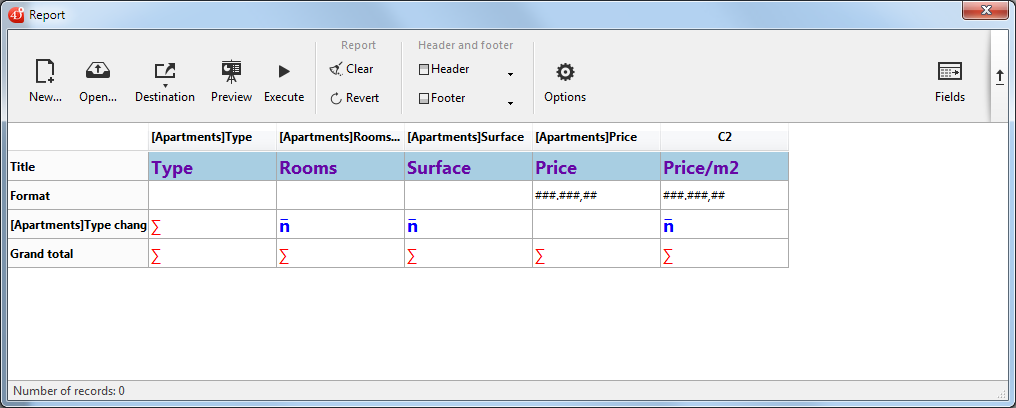Screen dimensions: 1016x408
Task: Run the report with Execute
Action: tap(284, 72)
